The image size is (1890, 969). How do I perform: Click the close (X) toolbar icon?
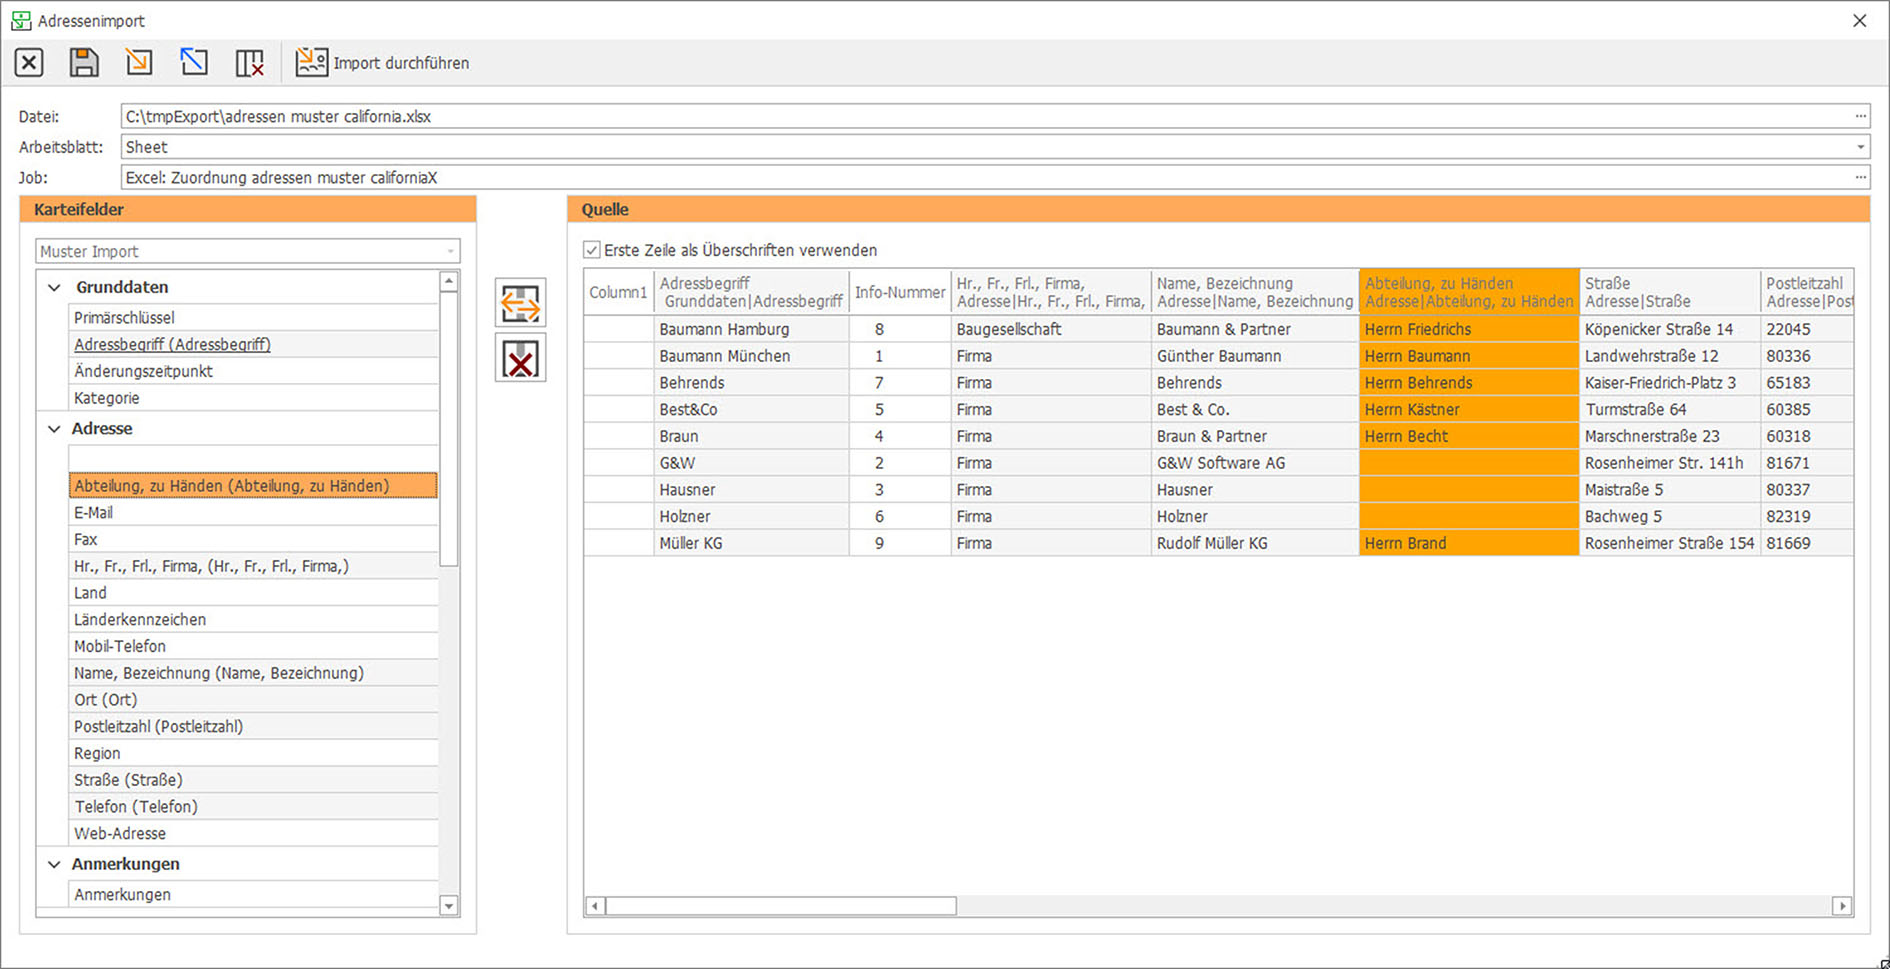[x=29, y=63]
